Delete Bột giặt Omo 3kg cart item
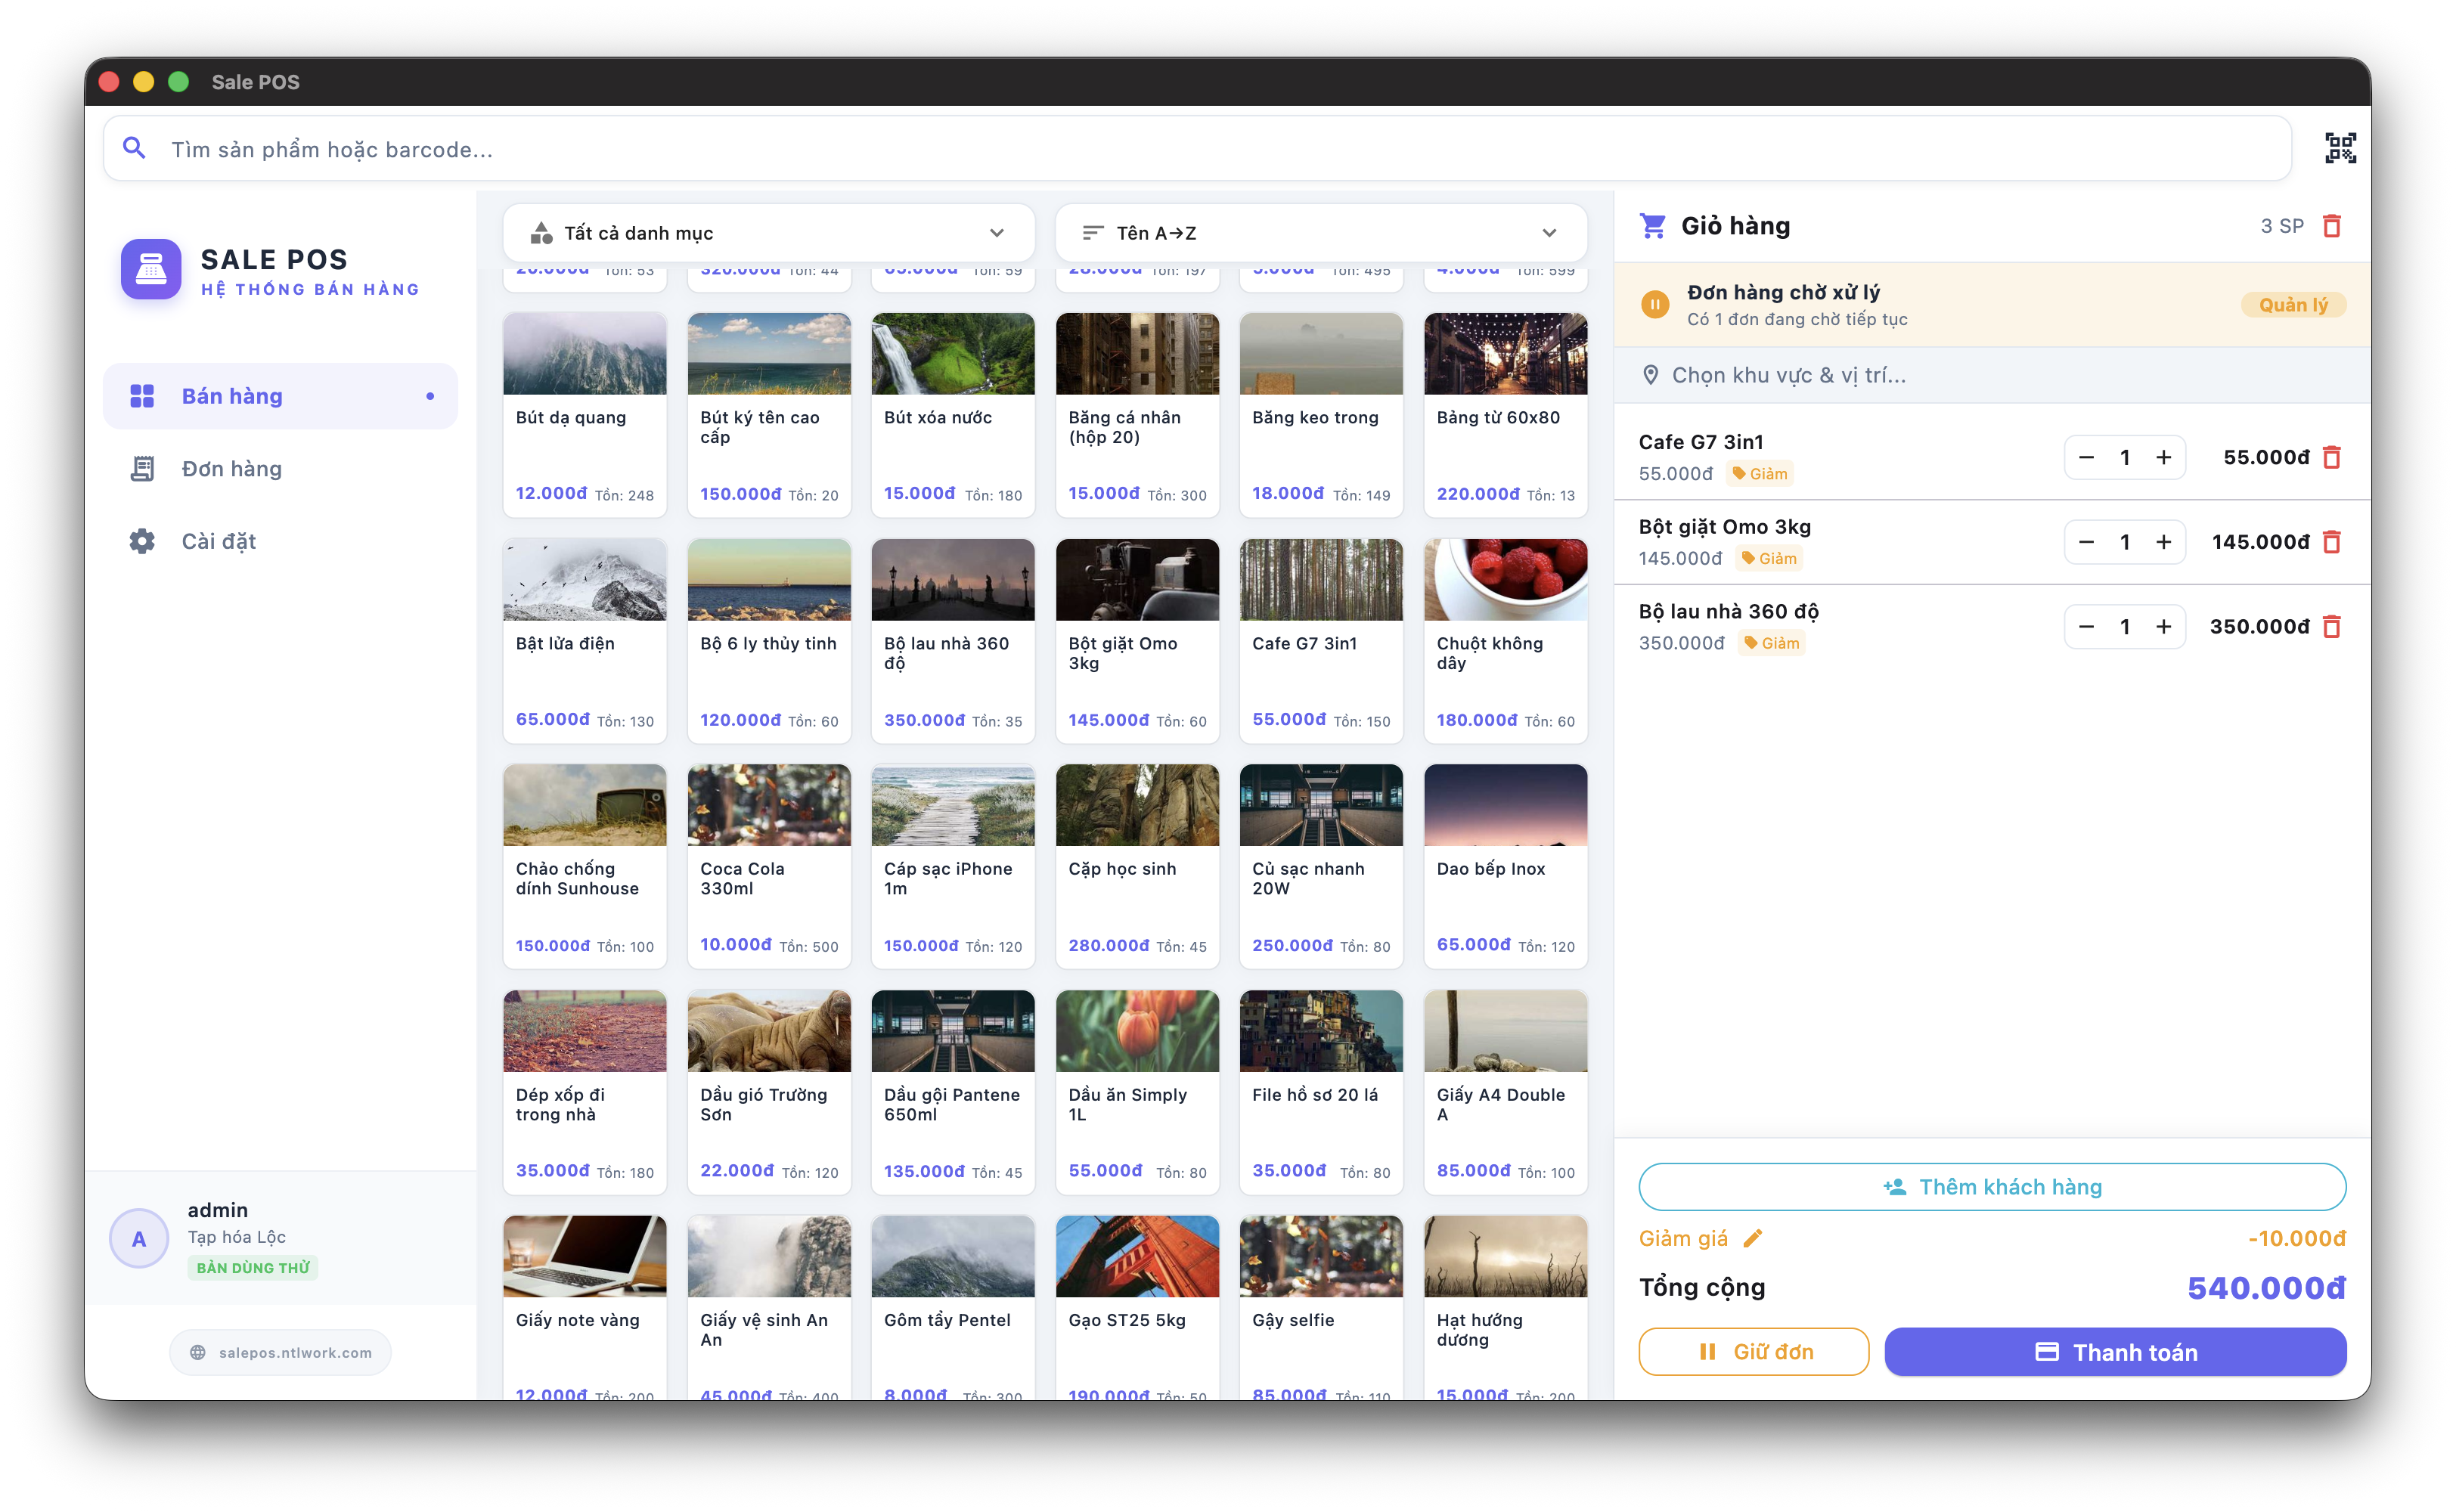This screenshot has height=1512, width=2456. (x=2331, y=542)
